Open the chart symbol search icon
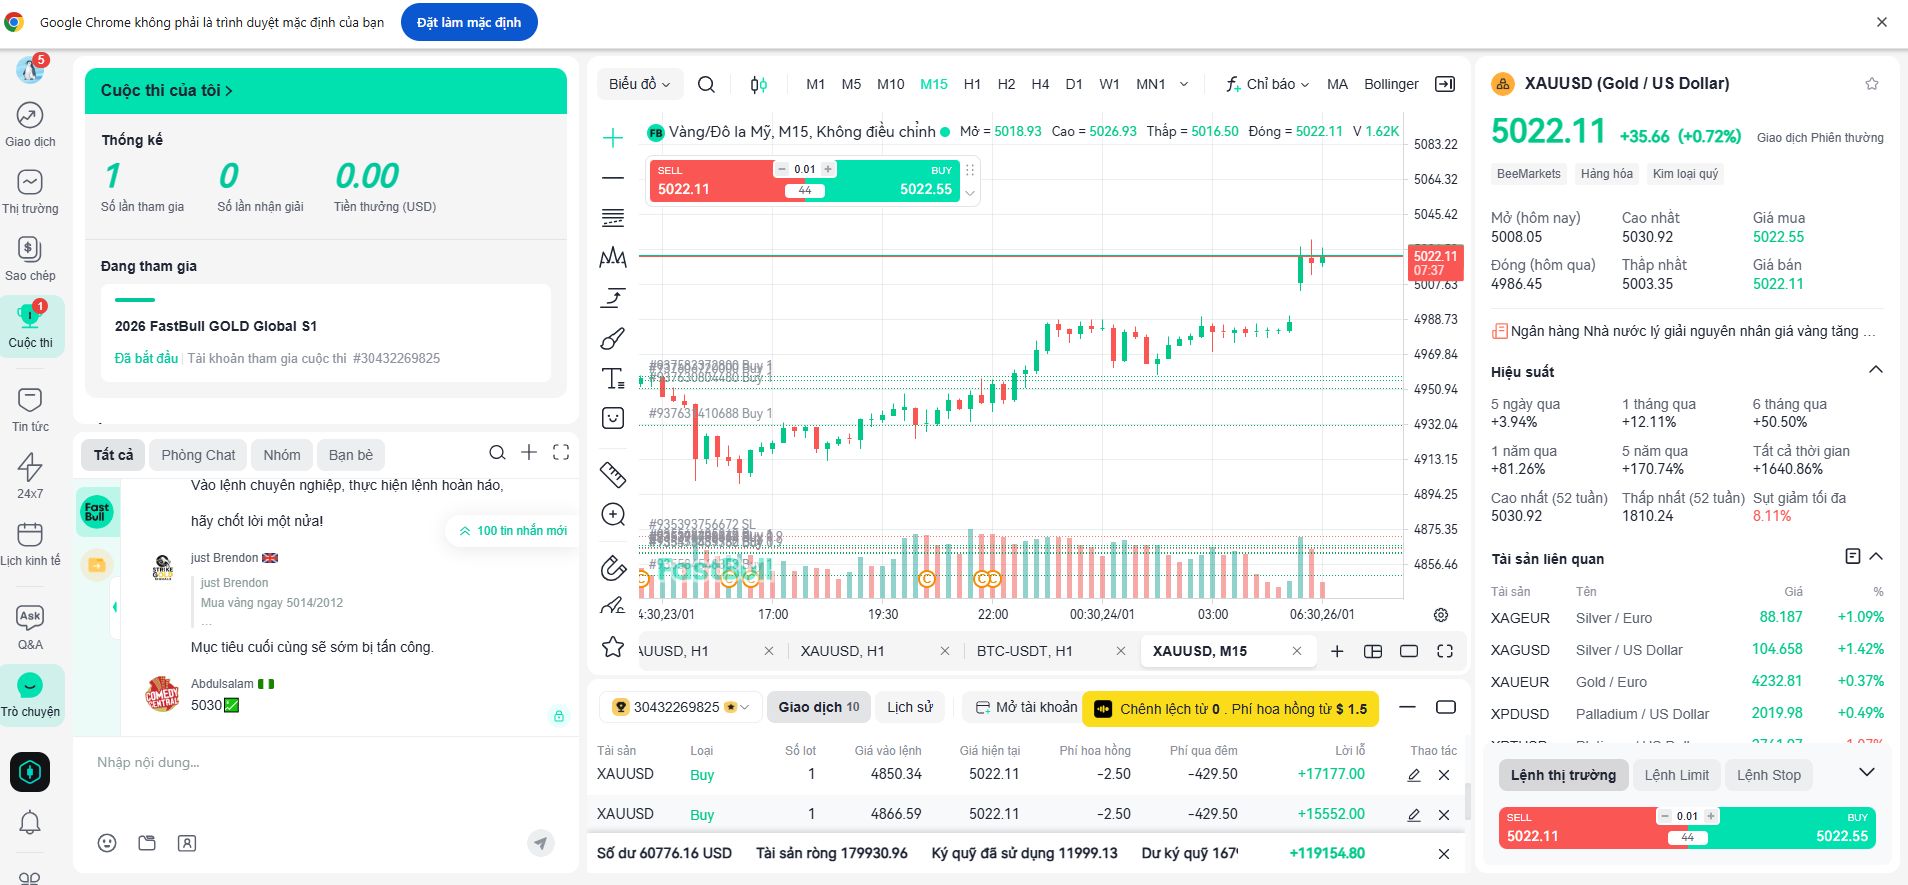This screenshot has width=1908, height=885. (706, 85)
